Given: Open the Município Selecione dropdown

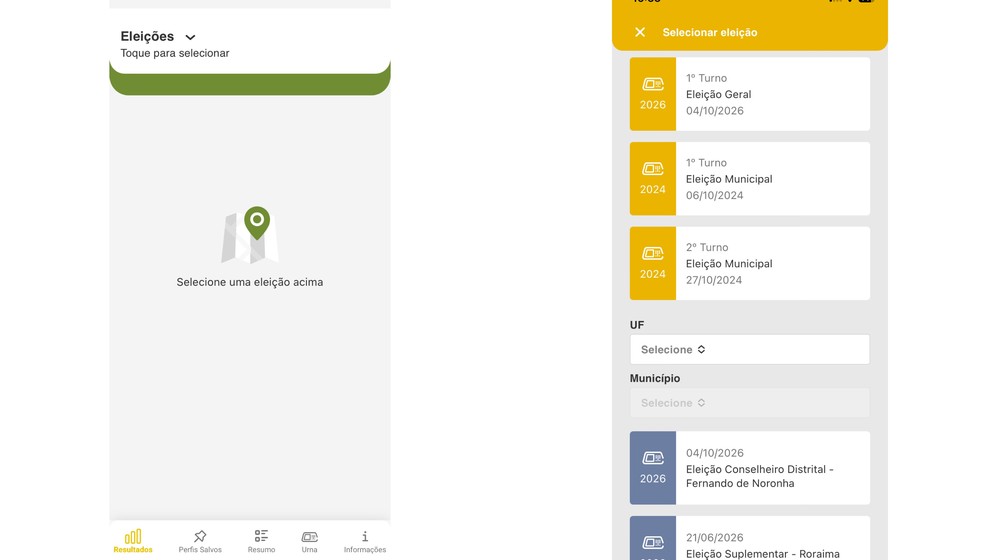Looking at the screenshot, I should tap(749, 403).
